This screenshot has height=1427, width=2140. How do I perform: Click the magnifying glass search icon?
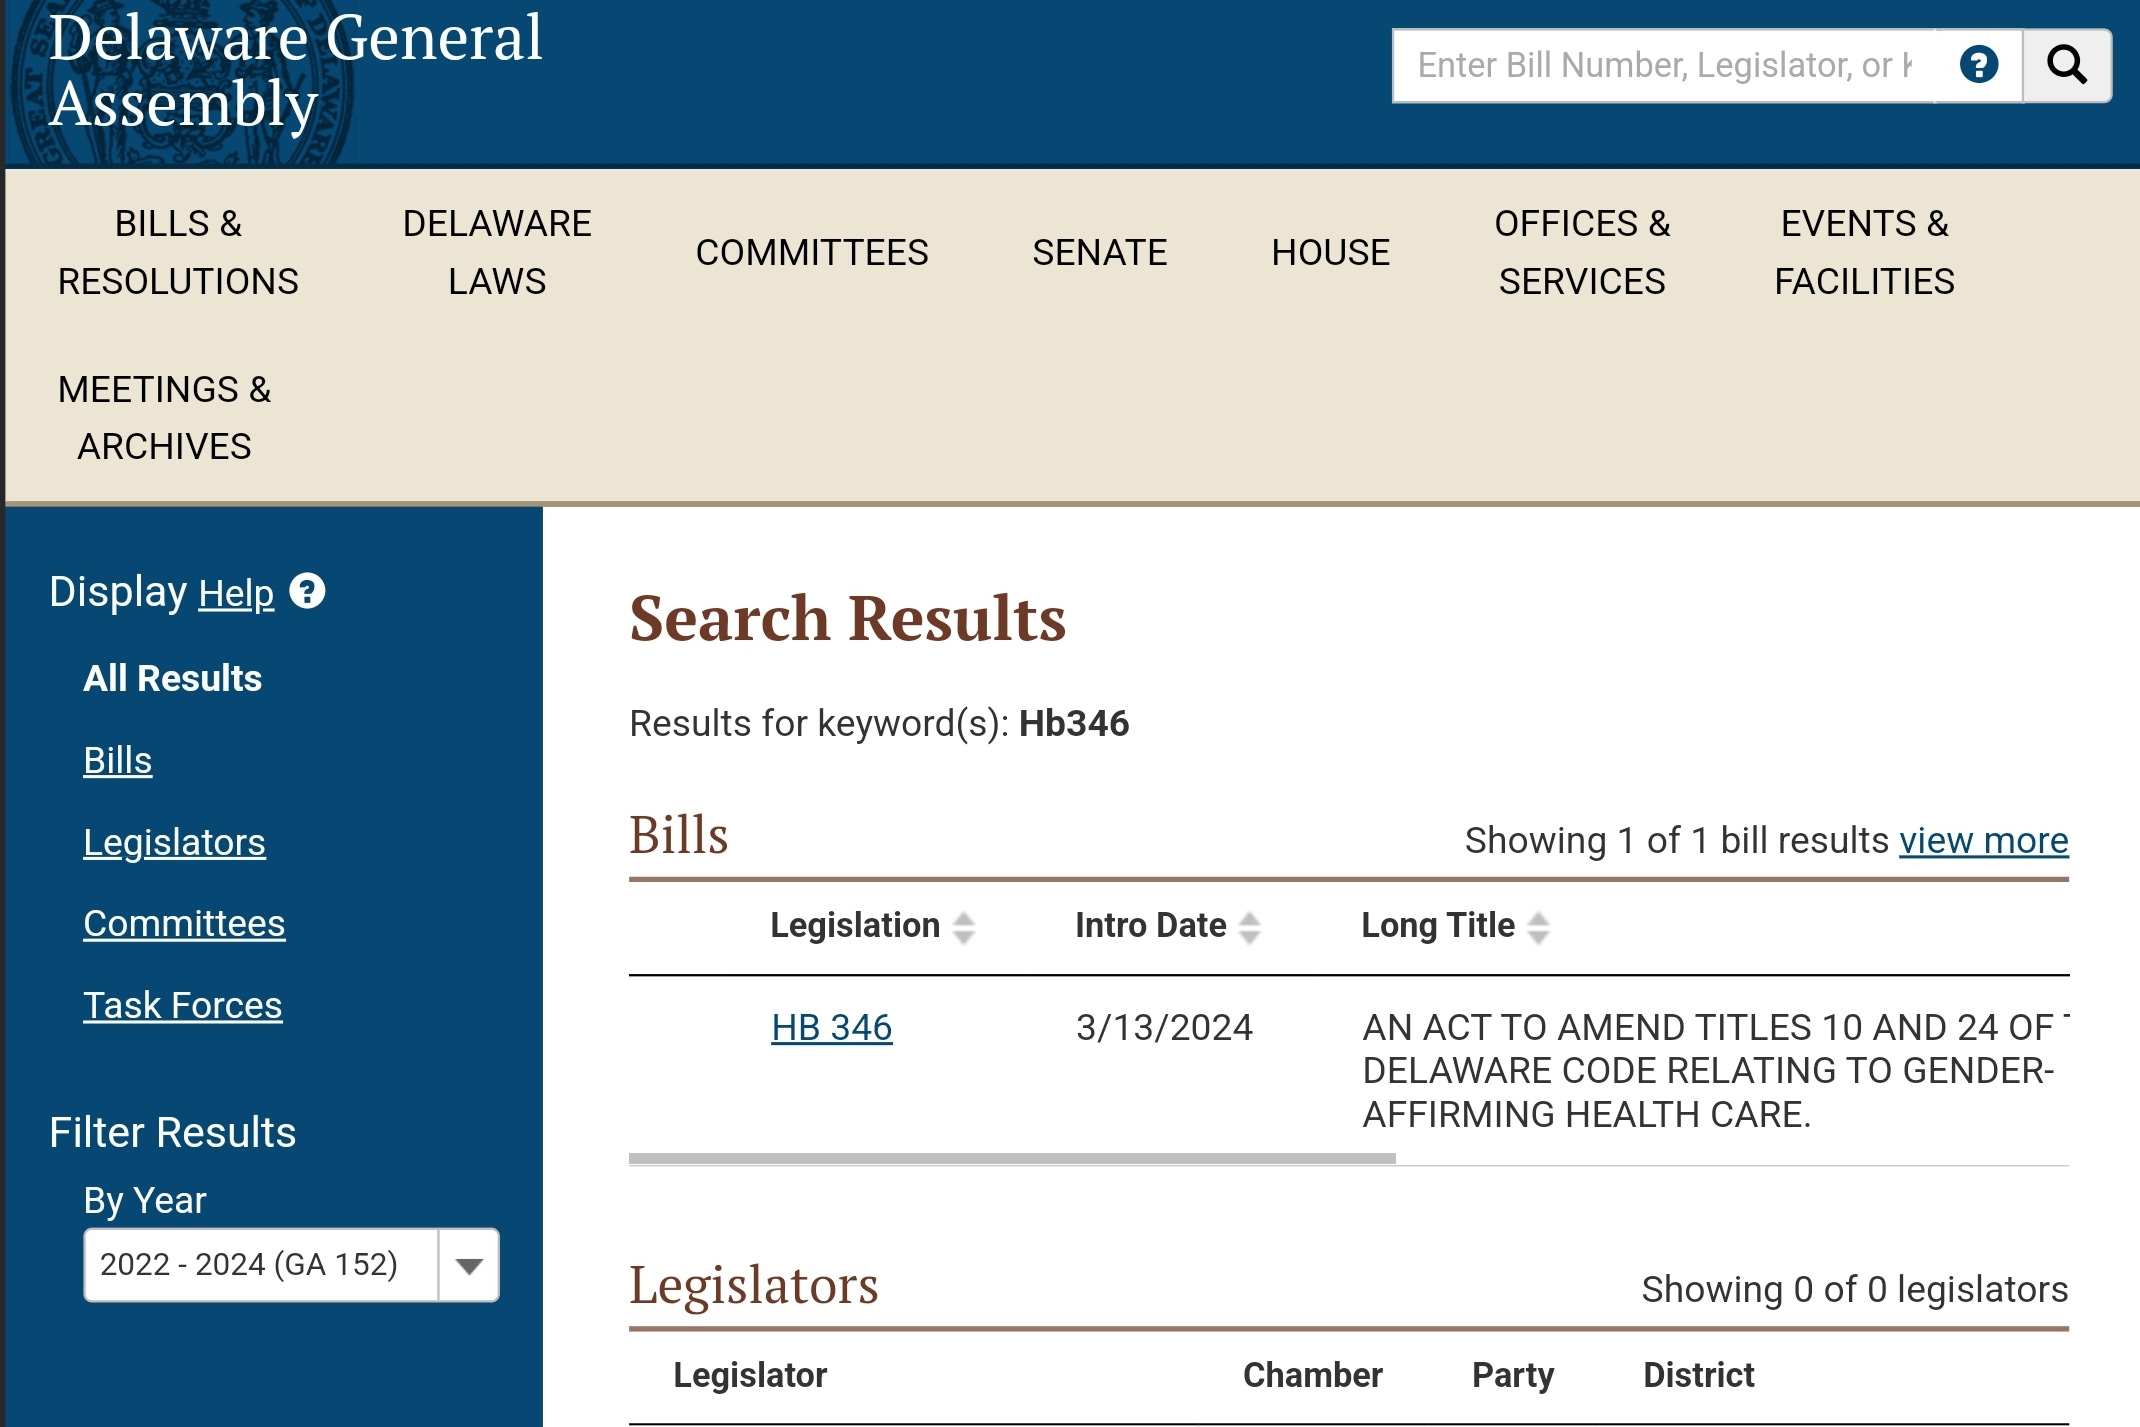[2066, 65]
